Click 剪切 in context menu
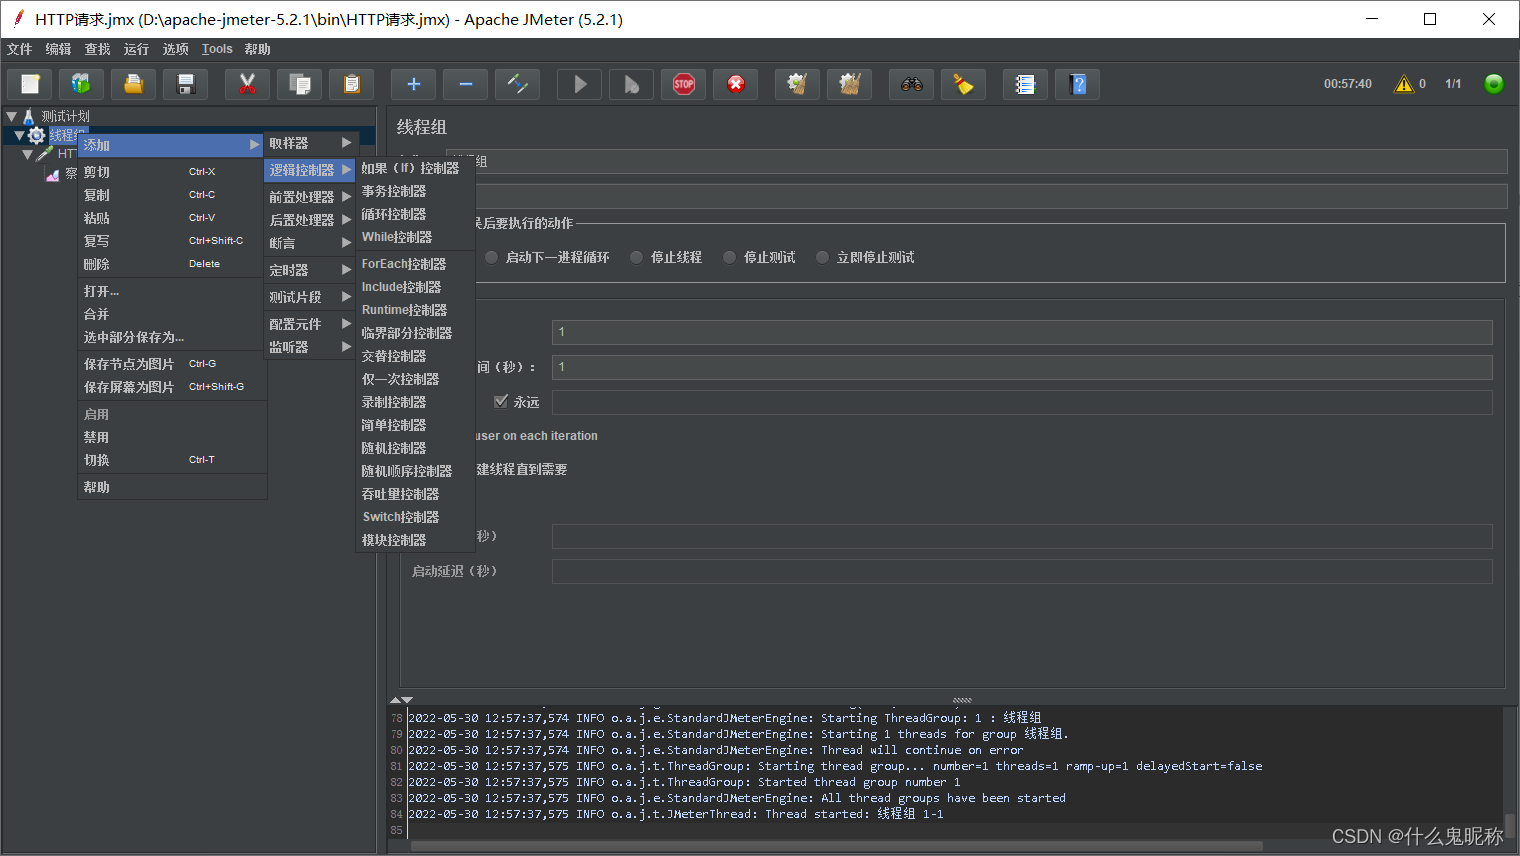This screenshot has height=856, width=1520. (172, 172)
